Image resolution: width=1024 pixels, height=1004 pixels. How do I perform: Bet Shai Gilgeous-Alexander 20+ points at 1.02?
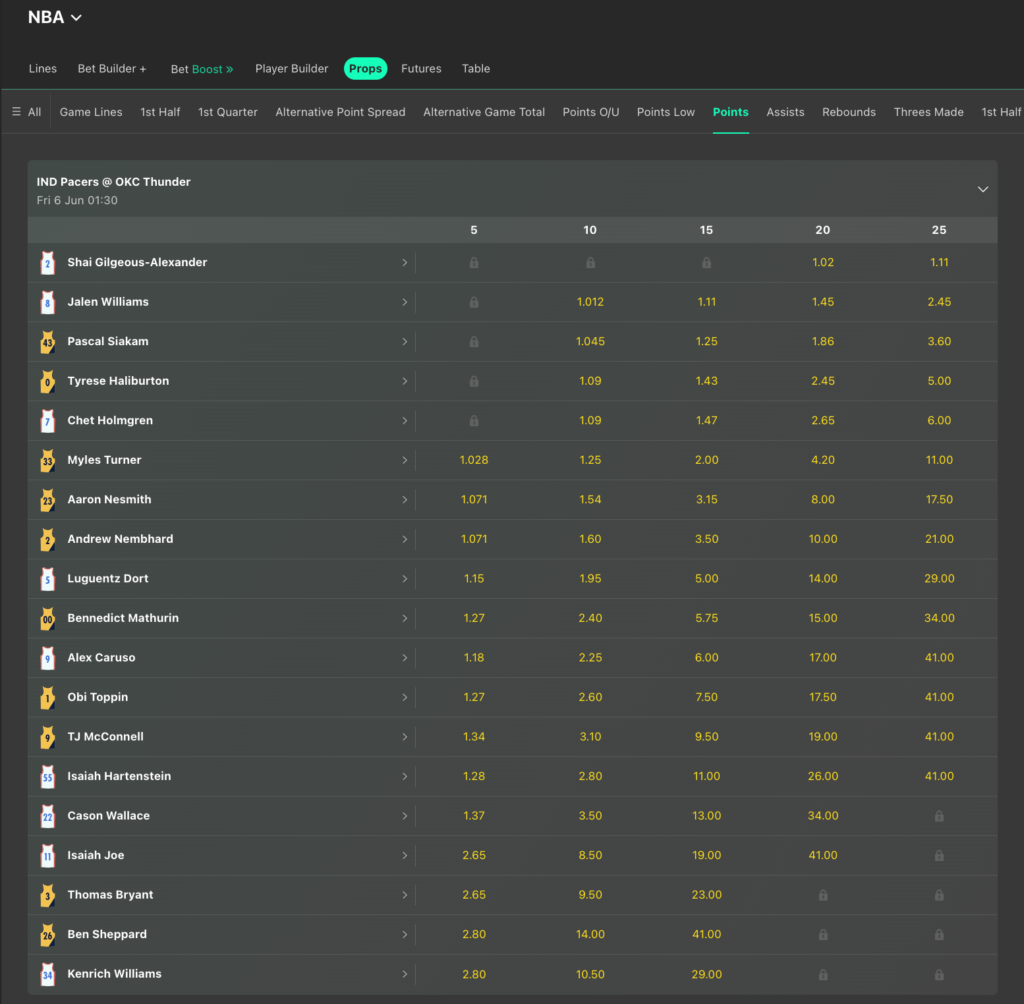point(823,263)
